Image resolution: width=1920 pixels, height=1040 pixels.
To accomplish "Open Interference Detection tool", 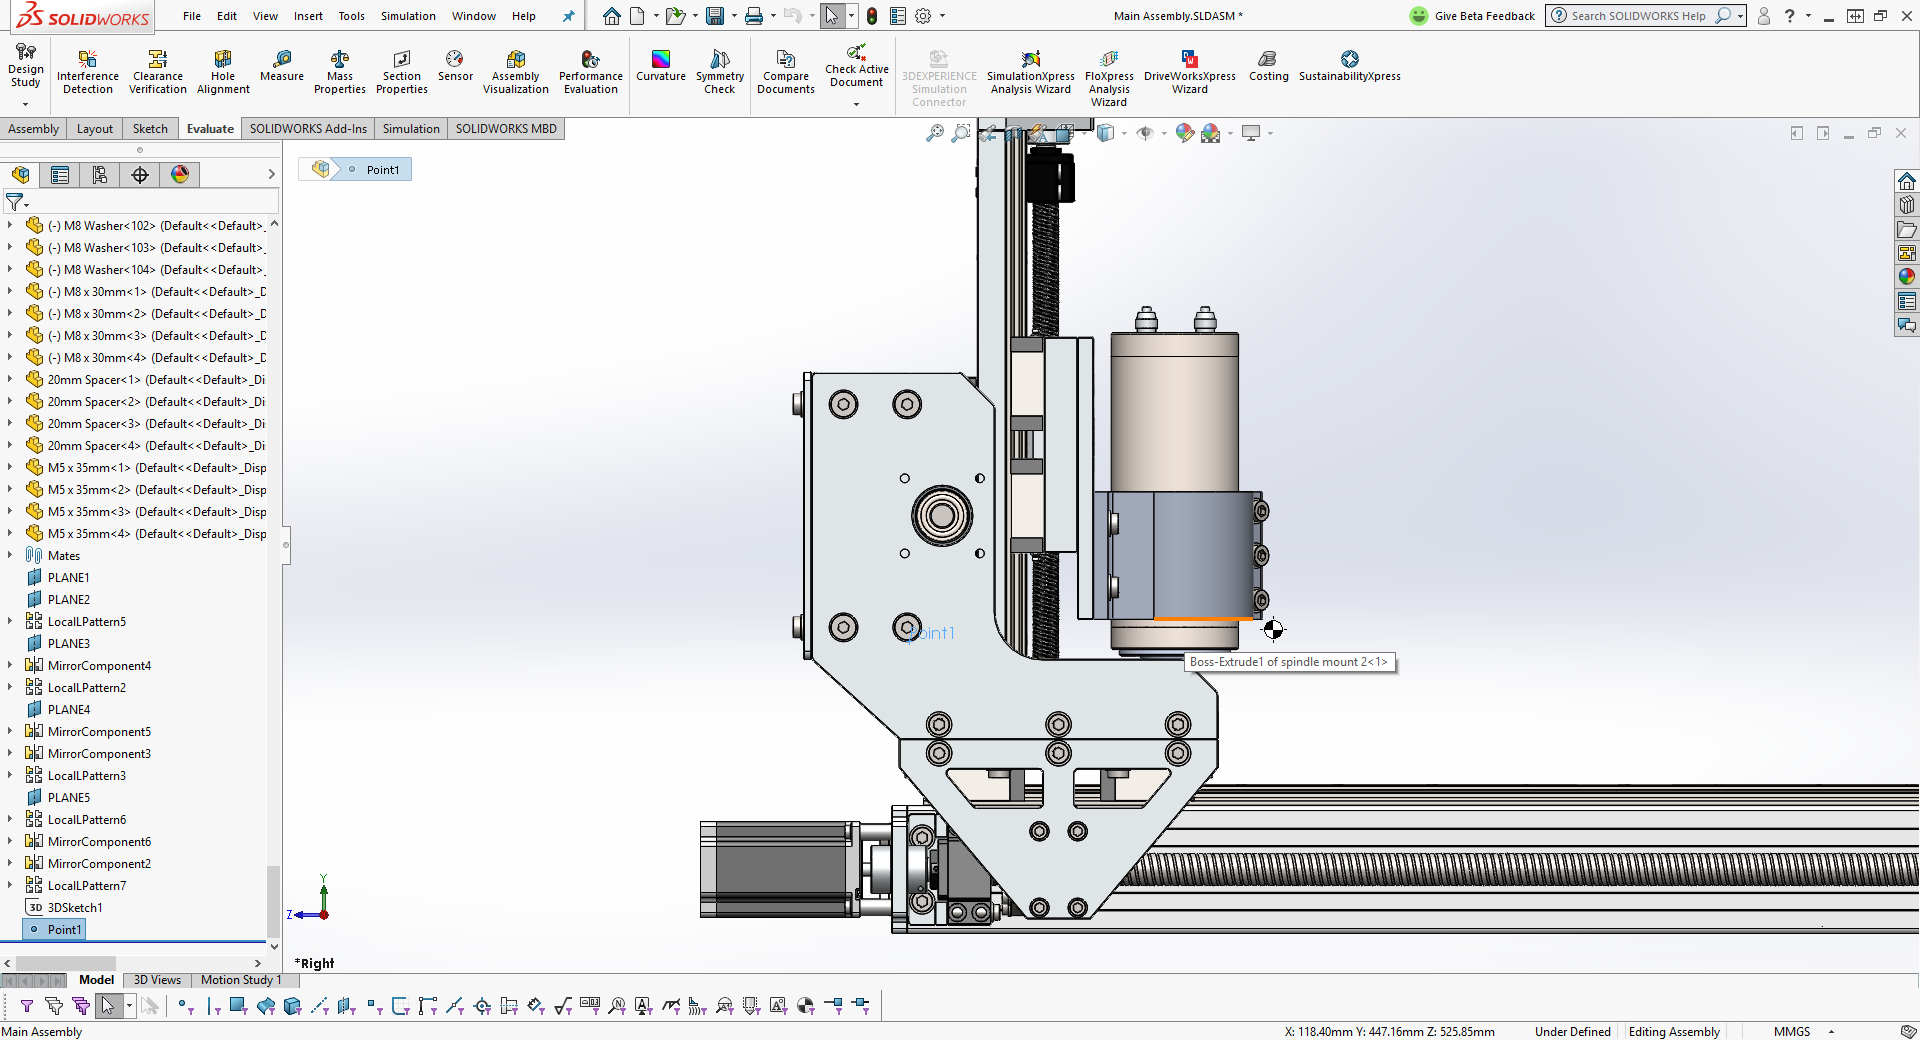I will click(x=87, y=71).
